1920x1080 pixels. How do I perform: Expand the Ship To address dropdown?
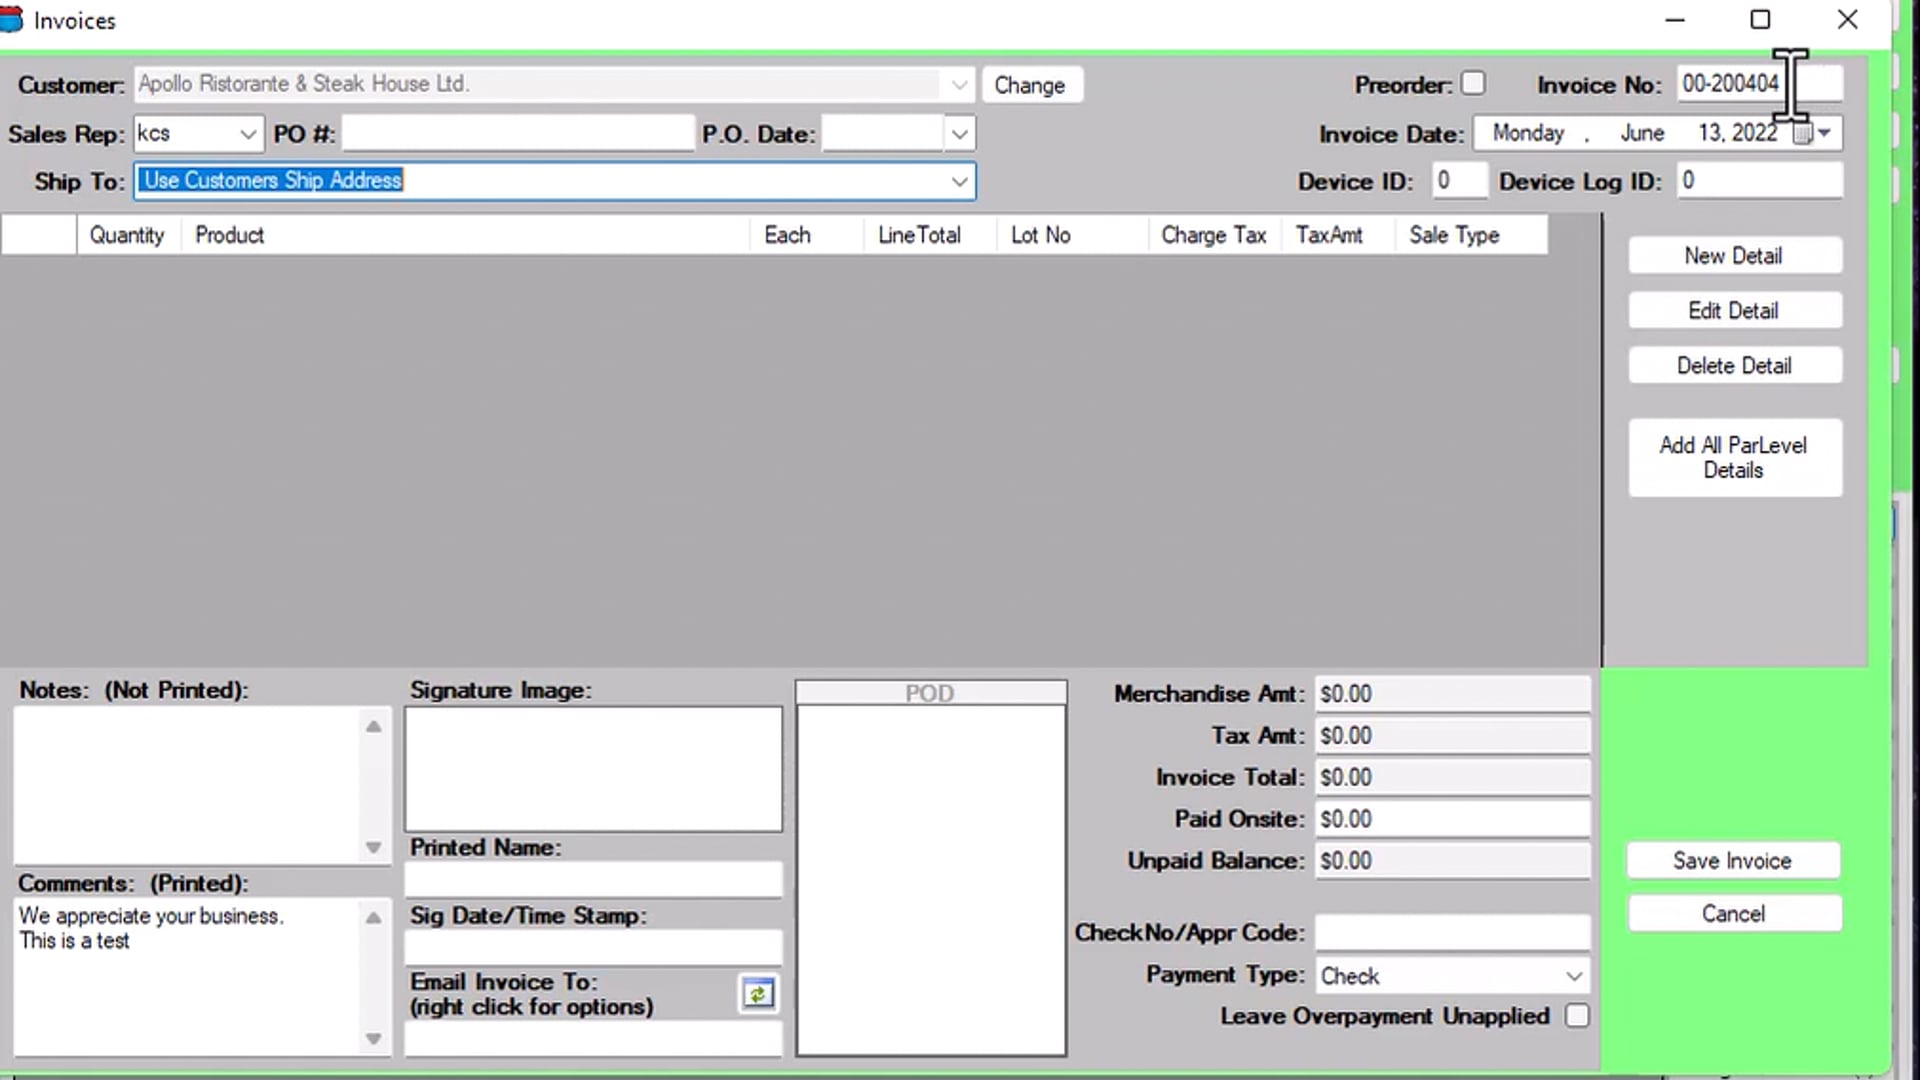[959, 181]
